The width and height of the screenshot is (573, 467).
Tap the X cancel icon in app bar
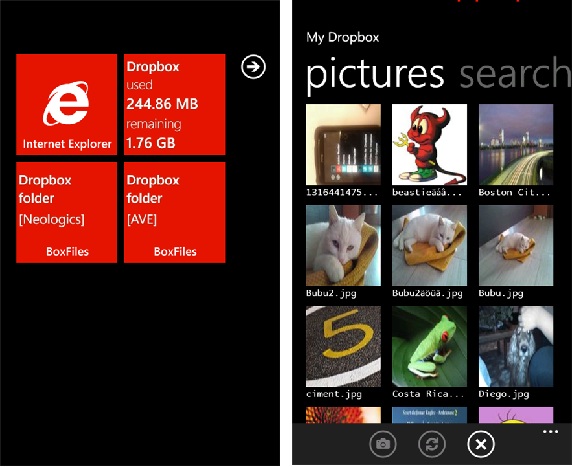point(481,444)
